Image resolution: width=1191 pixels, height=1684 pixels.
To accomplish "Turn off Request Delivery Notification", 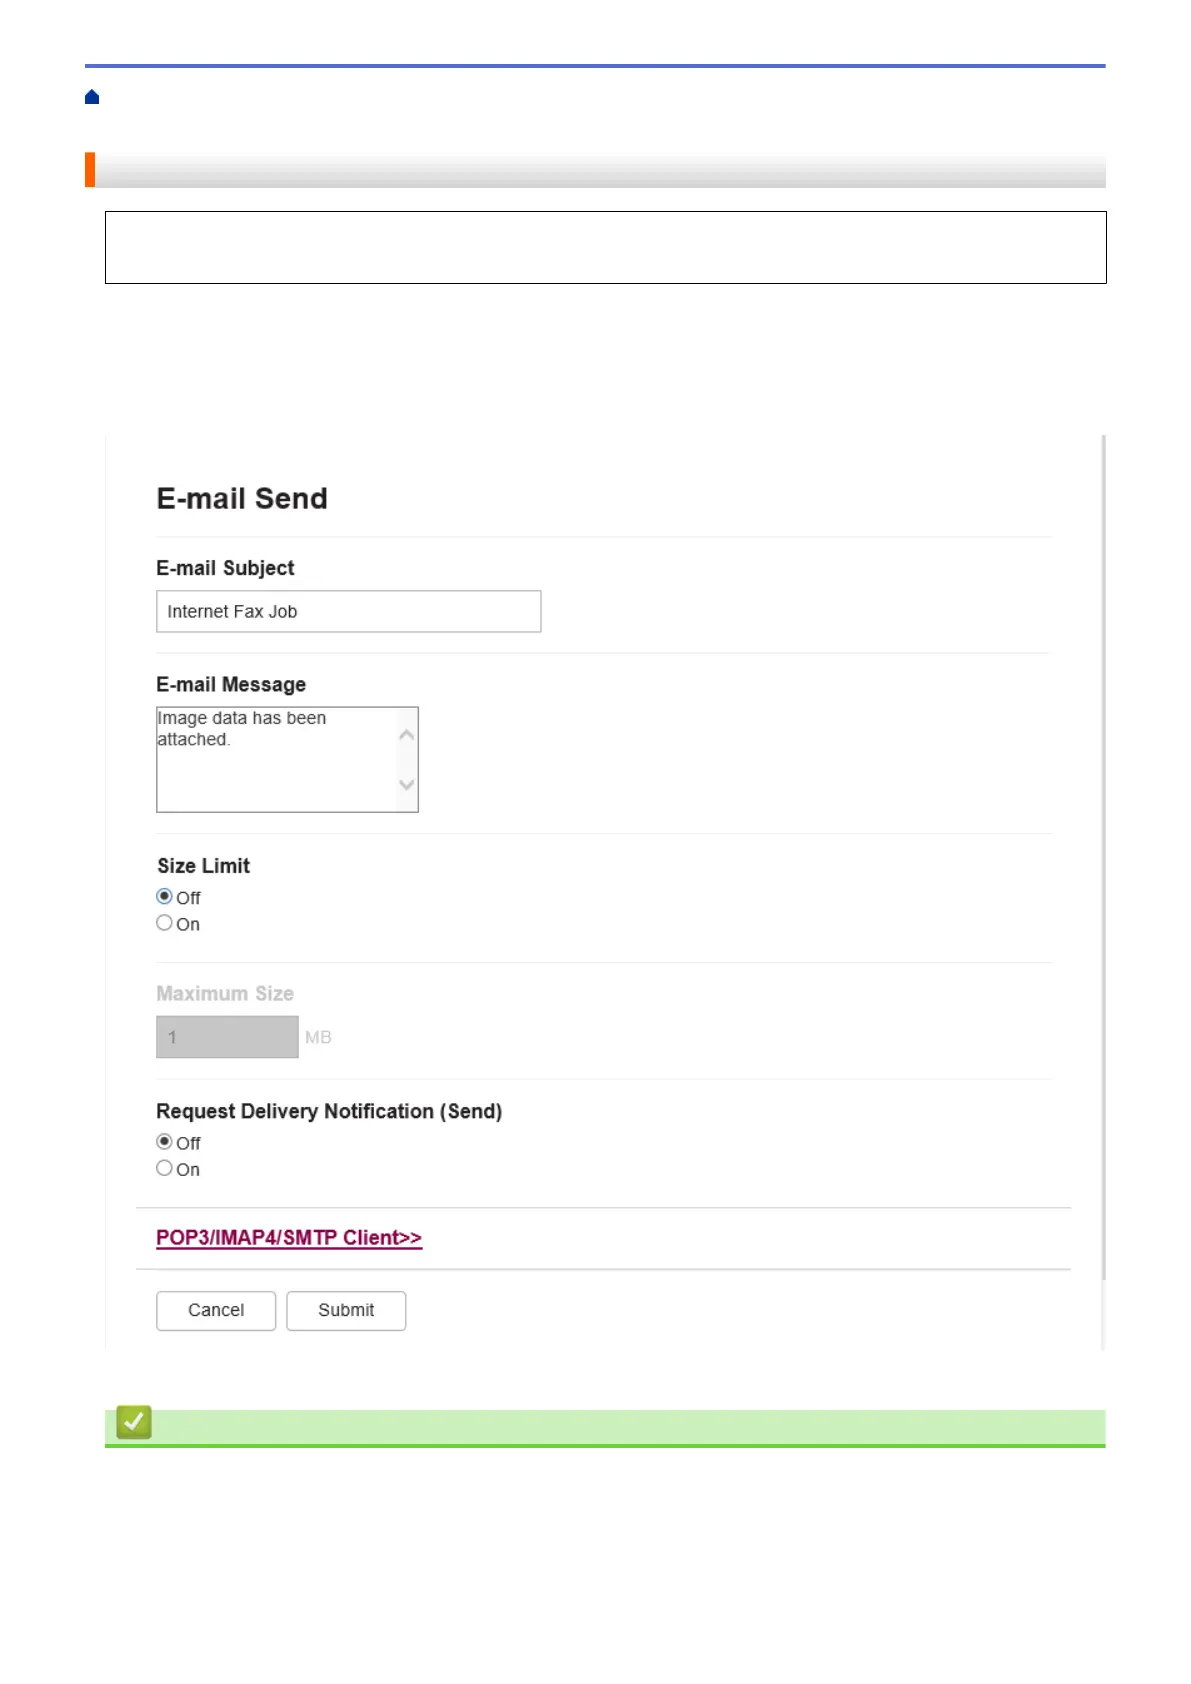I will coord(164,1141).
